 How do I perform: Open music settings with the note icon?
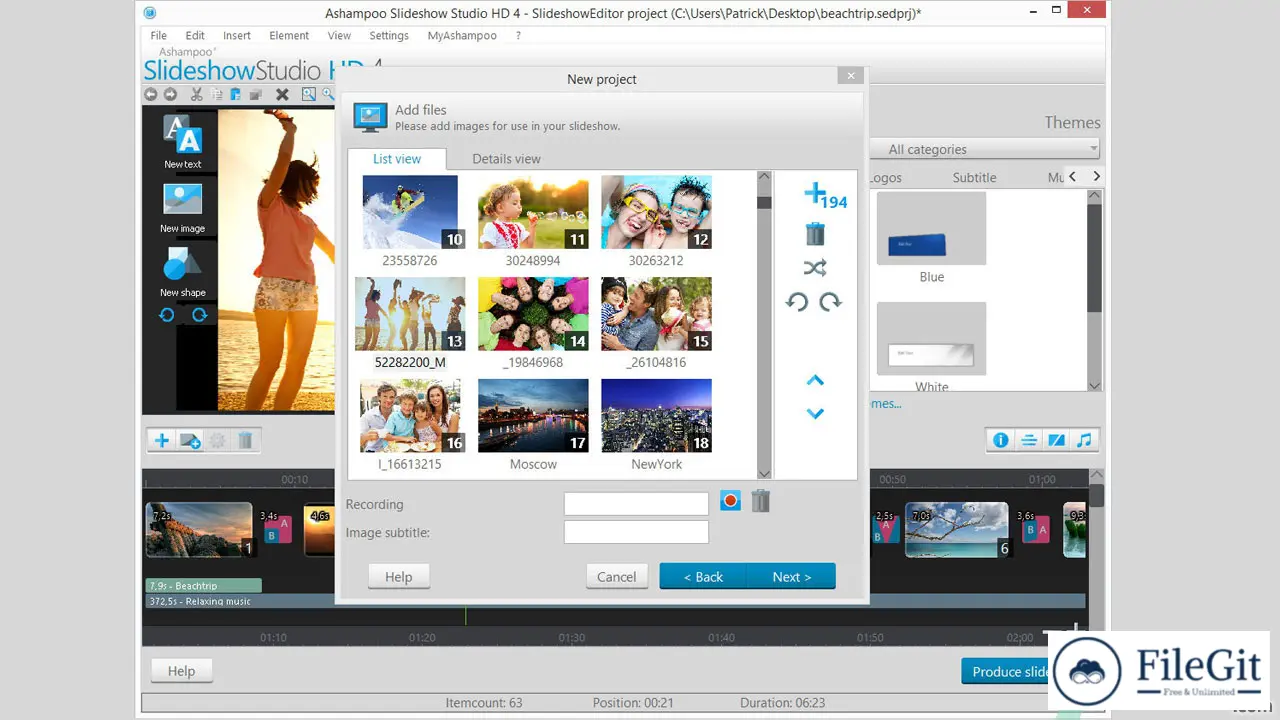pyautogui.click(x=1084, y=440)
